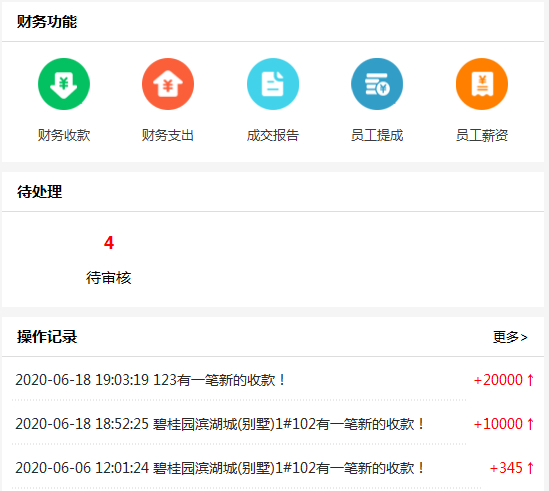Click the 财务支出 text label

click(x=168, y=135)
